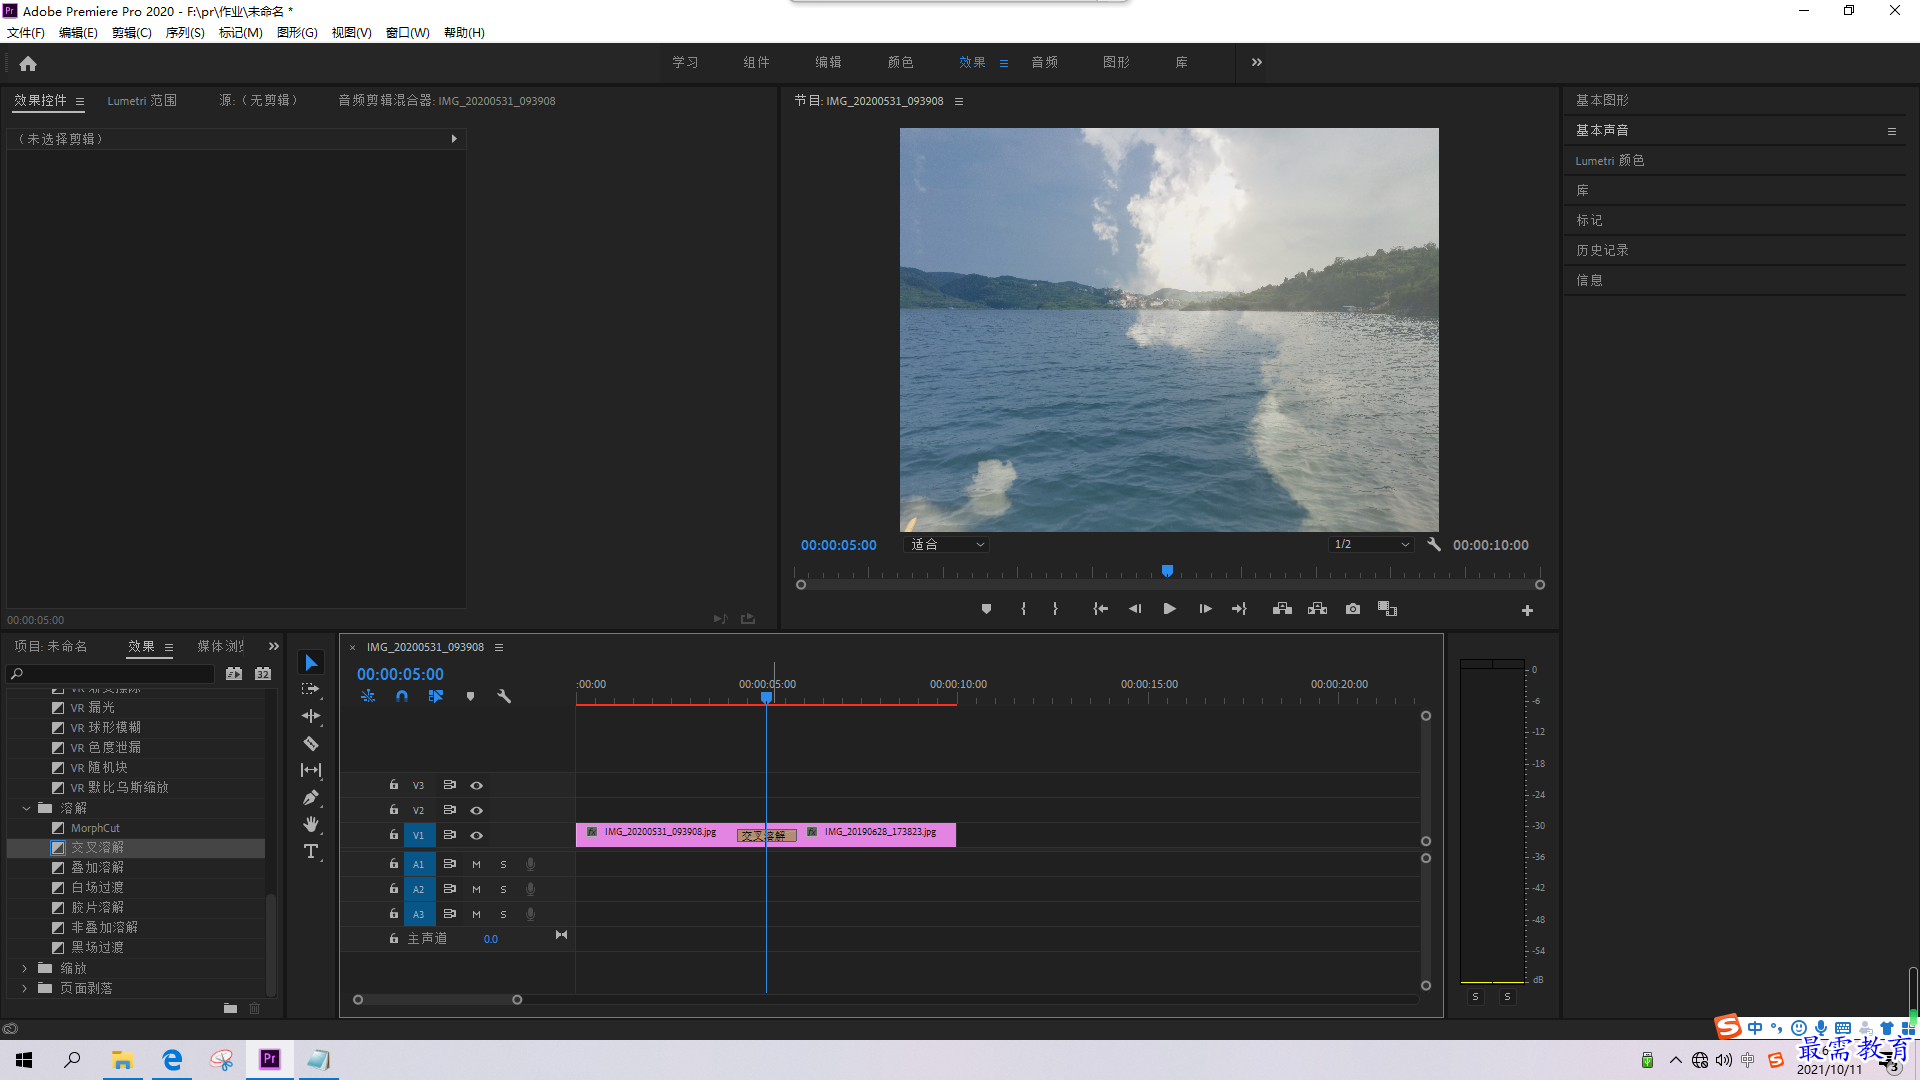Select the Hand tool

tap(311, 824)
